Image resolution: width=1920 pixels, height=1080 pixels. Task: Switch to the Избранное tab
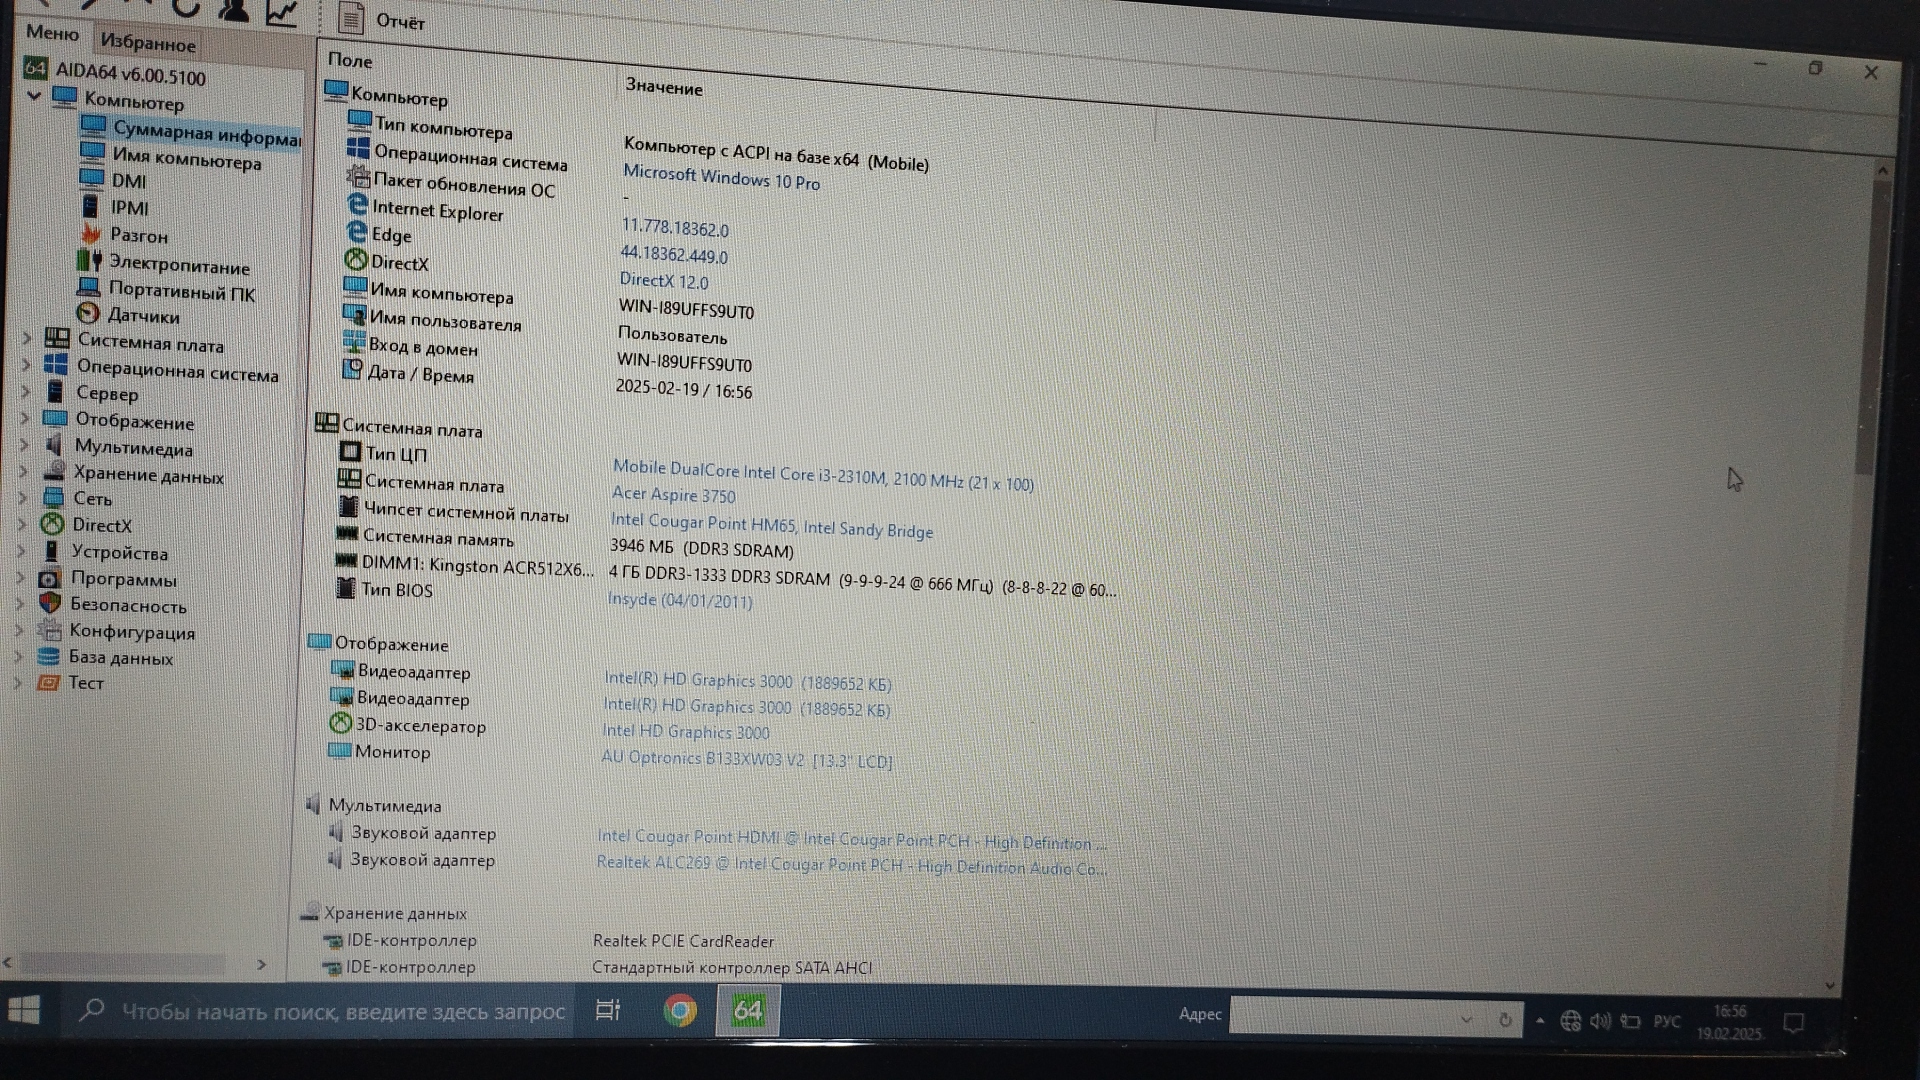148,42
